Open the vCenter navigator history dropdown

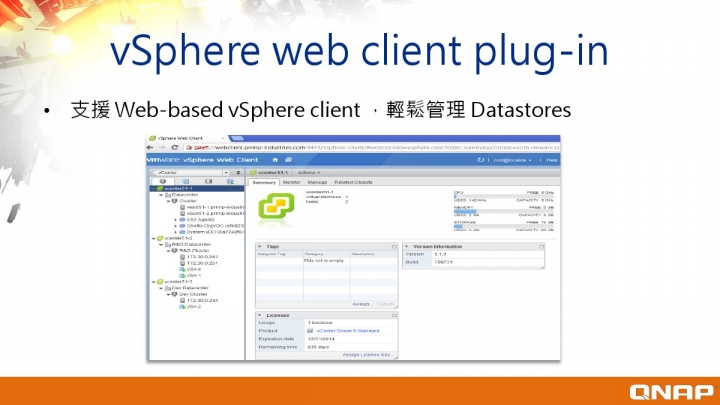[x=226, y=173]
